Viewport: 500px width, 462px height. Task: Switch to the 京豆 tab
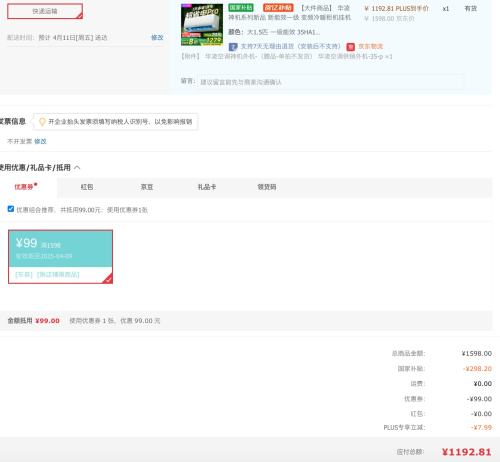[x=147, y=187]
